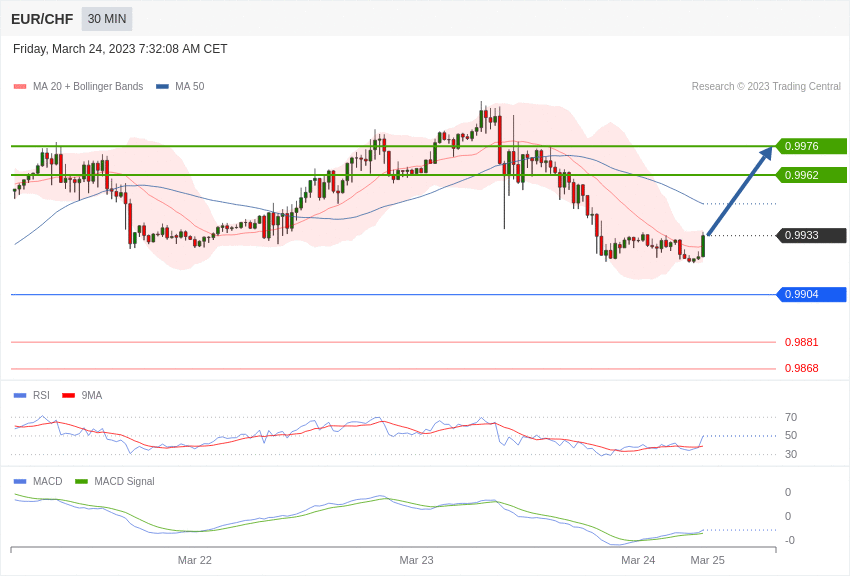850x576 pixels.
Task: Click the EUR/CHF pair title
Action: pyautogui.click(x=42, y=19)
